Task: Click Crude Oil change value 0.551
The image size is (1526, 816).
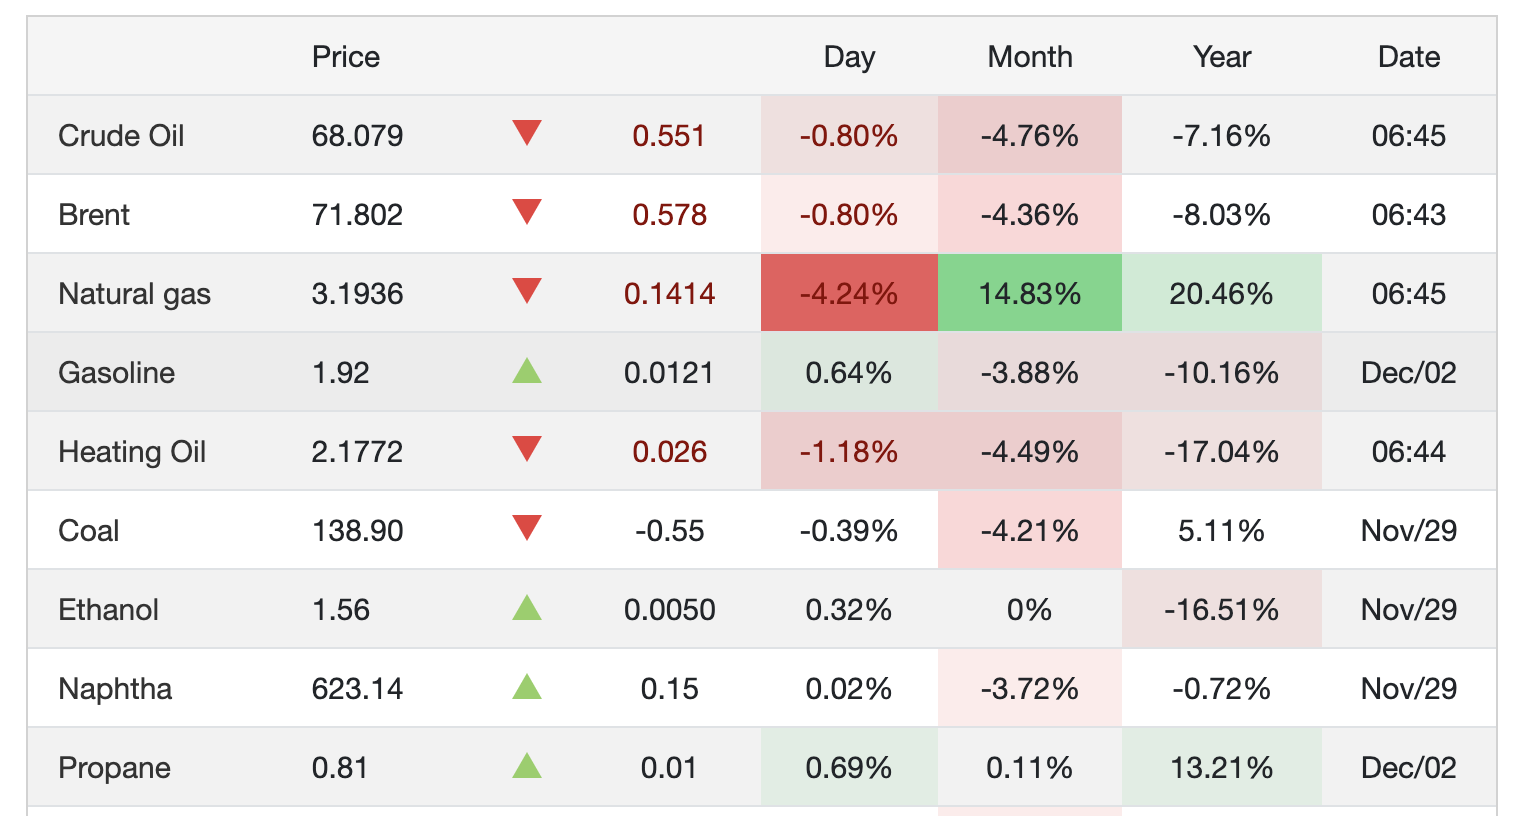Action: click(669, 135)
